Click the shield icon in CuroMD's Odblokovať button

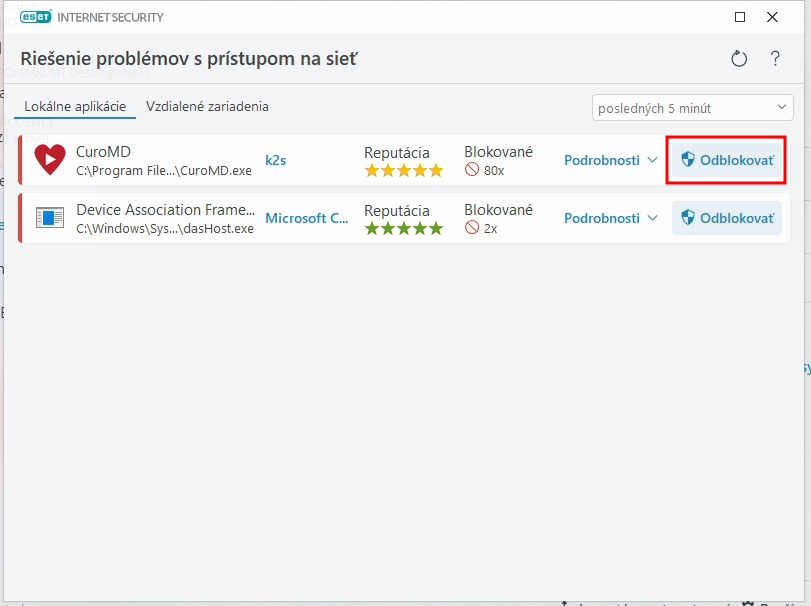(x=687, y=160)
